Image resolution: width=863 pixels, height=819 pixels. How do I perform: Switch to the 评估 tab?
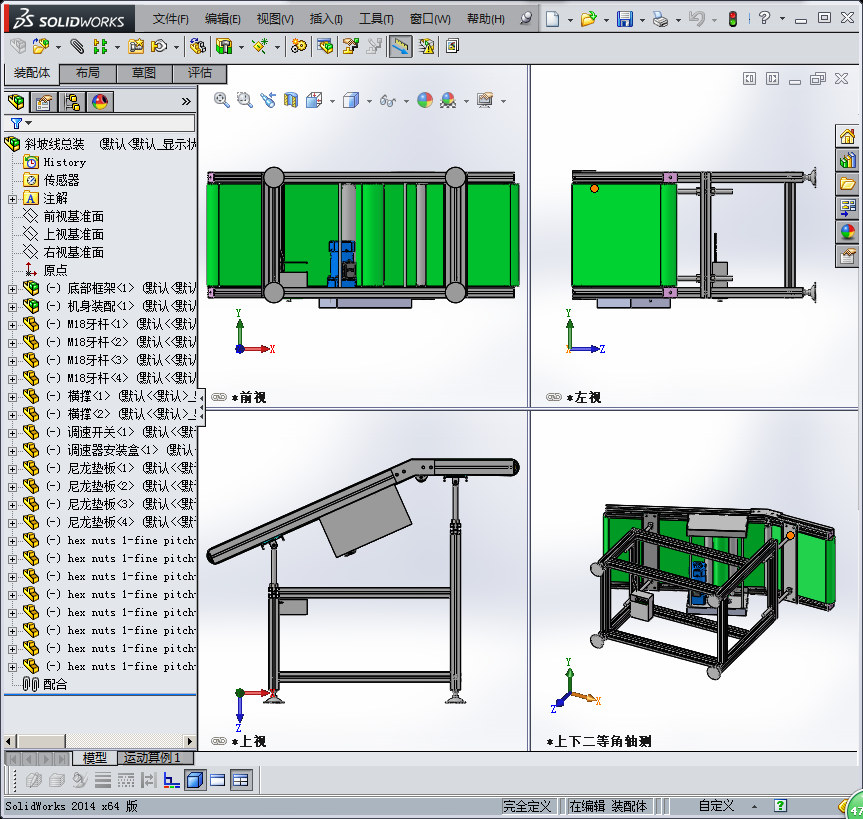(x=200, y=73)
